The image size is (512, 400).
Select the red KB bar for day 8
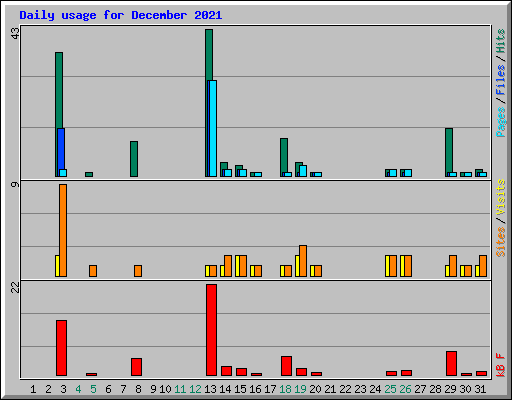click(136, 367)
